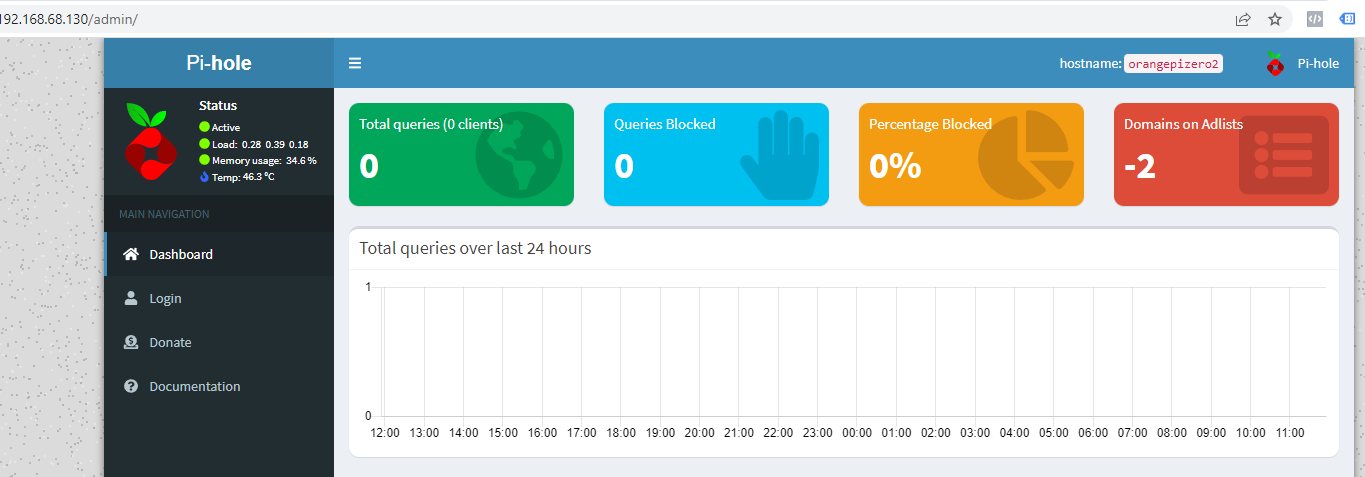The image size is (1365, 477).
Task: Open the blue Queries Blocked card
Action: click(716, 154)
